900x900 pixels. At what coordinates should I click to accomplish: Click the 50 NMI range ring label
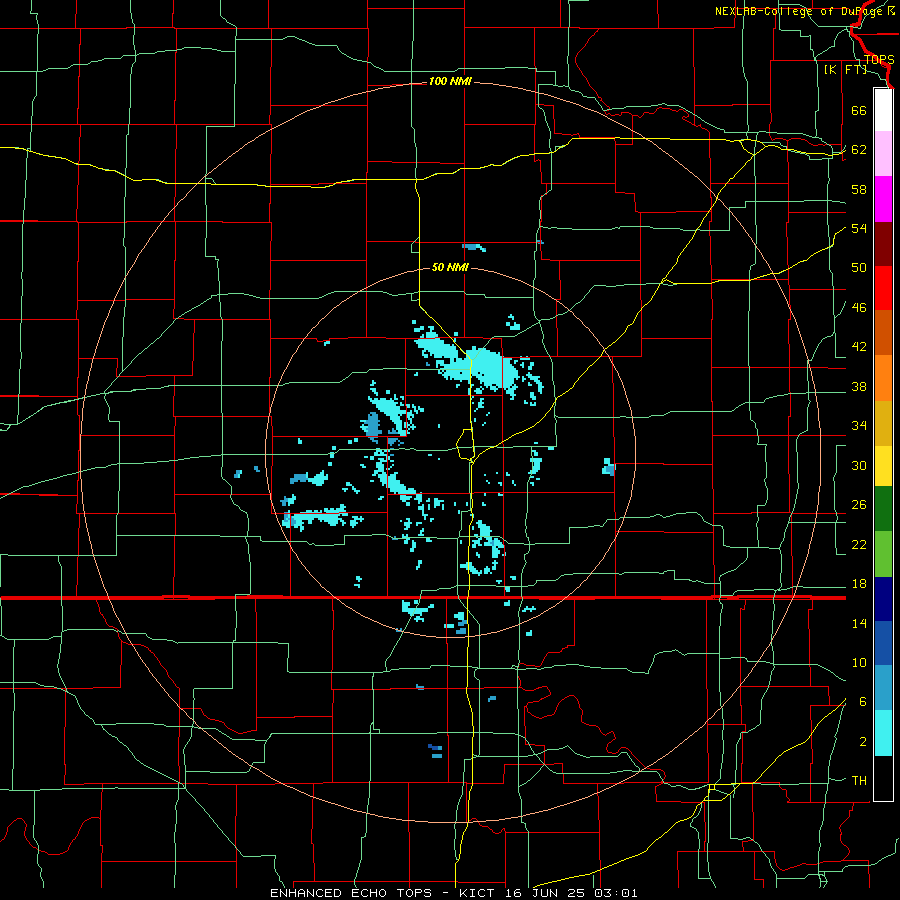(450, 267)
